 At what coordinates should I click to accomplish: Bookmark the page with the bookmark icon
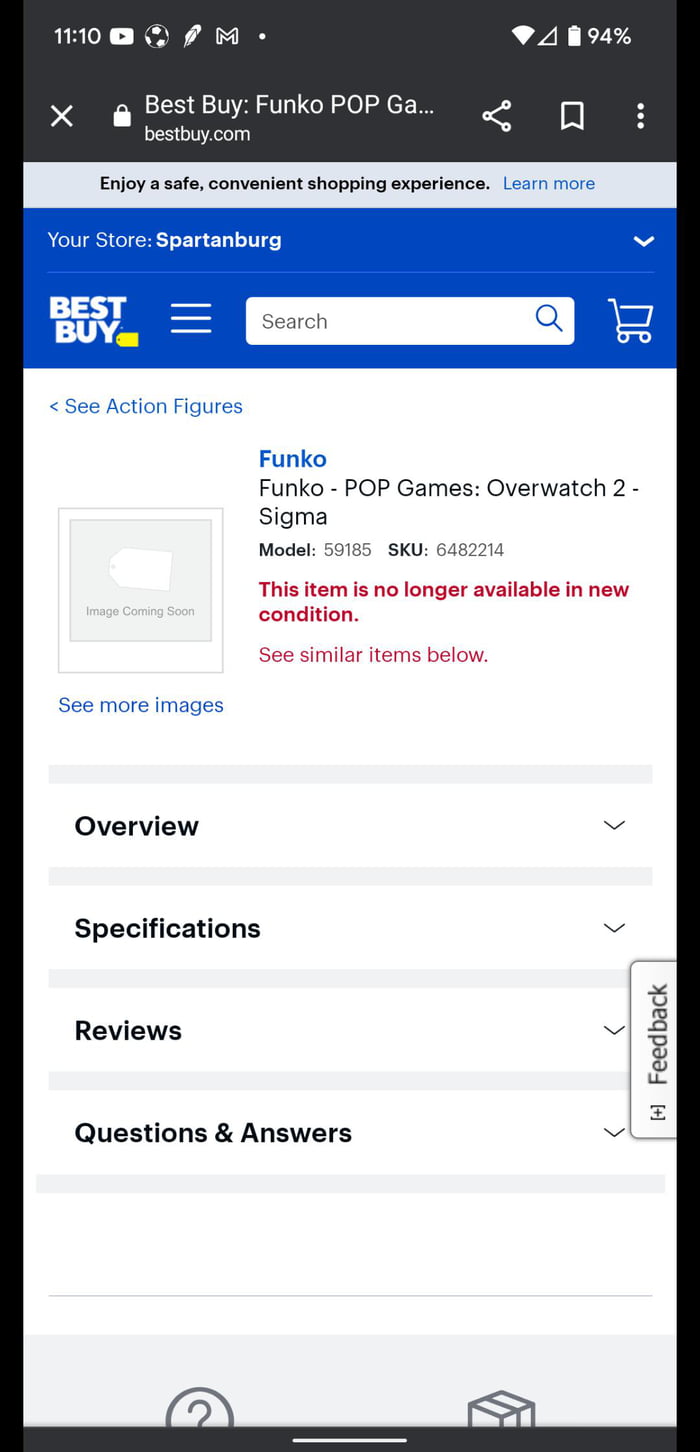click(x=571, y=115)
